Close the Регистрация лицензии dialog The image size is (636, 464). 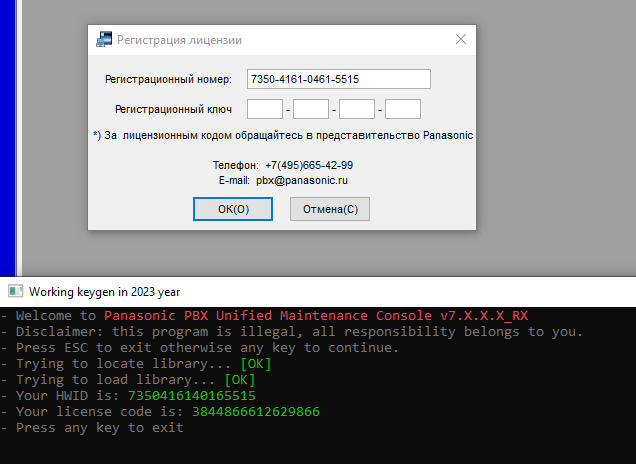pyautogui.click(x=461, y=39)
